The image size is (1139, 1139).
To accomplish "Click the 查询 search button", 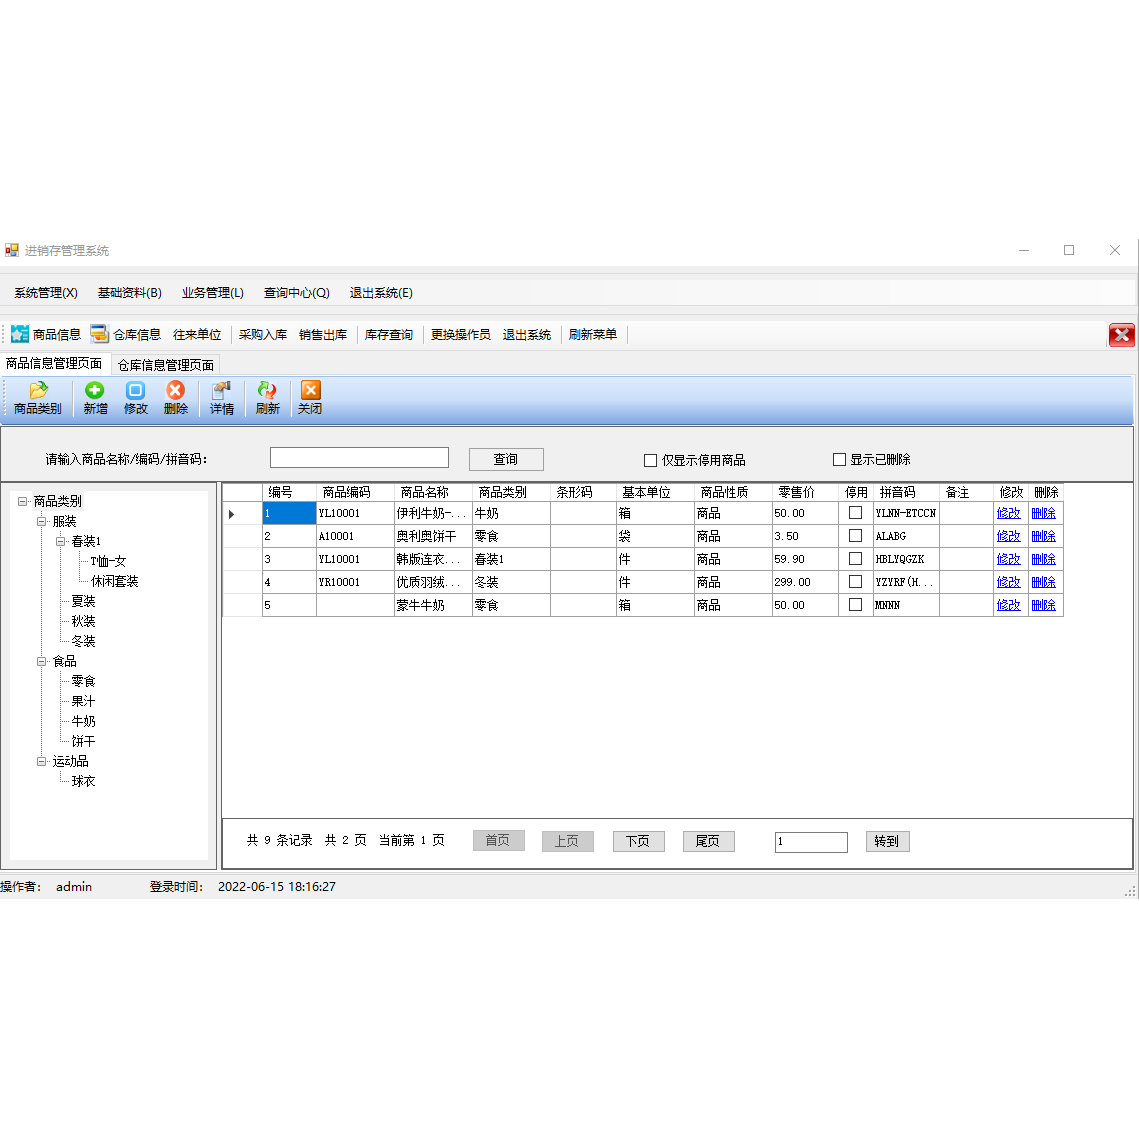I will pyautogui.click(x=506, y=459).
